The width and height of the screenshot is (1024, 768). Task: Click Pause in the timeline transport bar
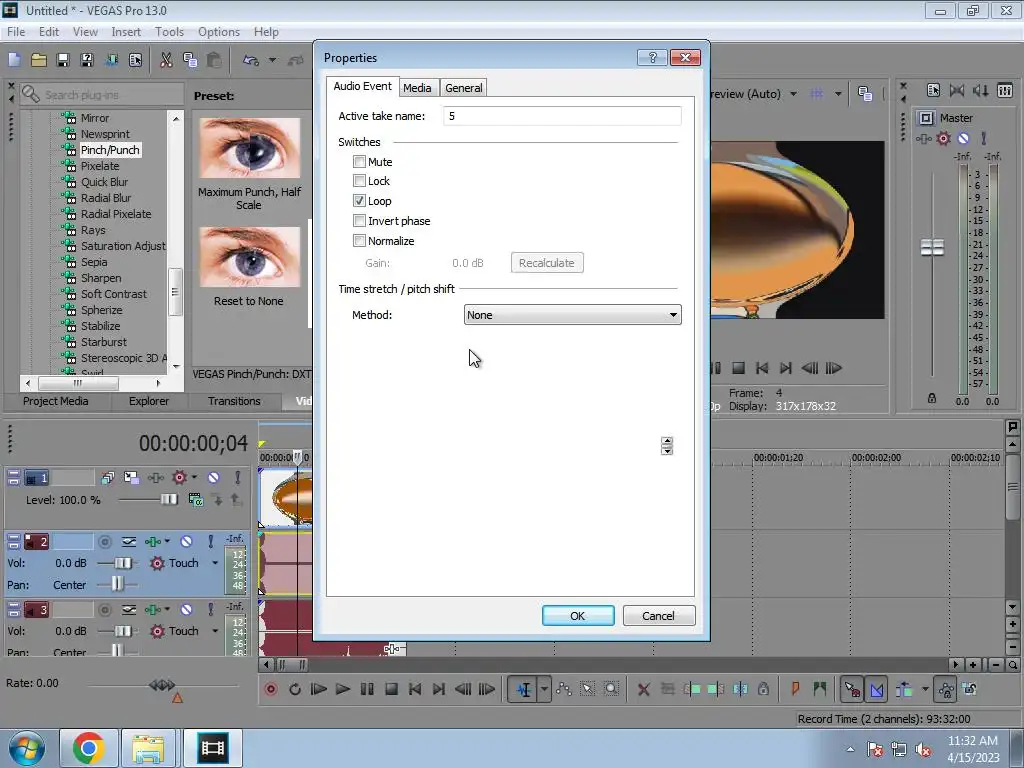[367, 689]
